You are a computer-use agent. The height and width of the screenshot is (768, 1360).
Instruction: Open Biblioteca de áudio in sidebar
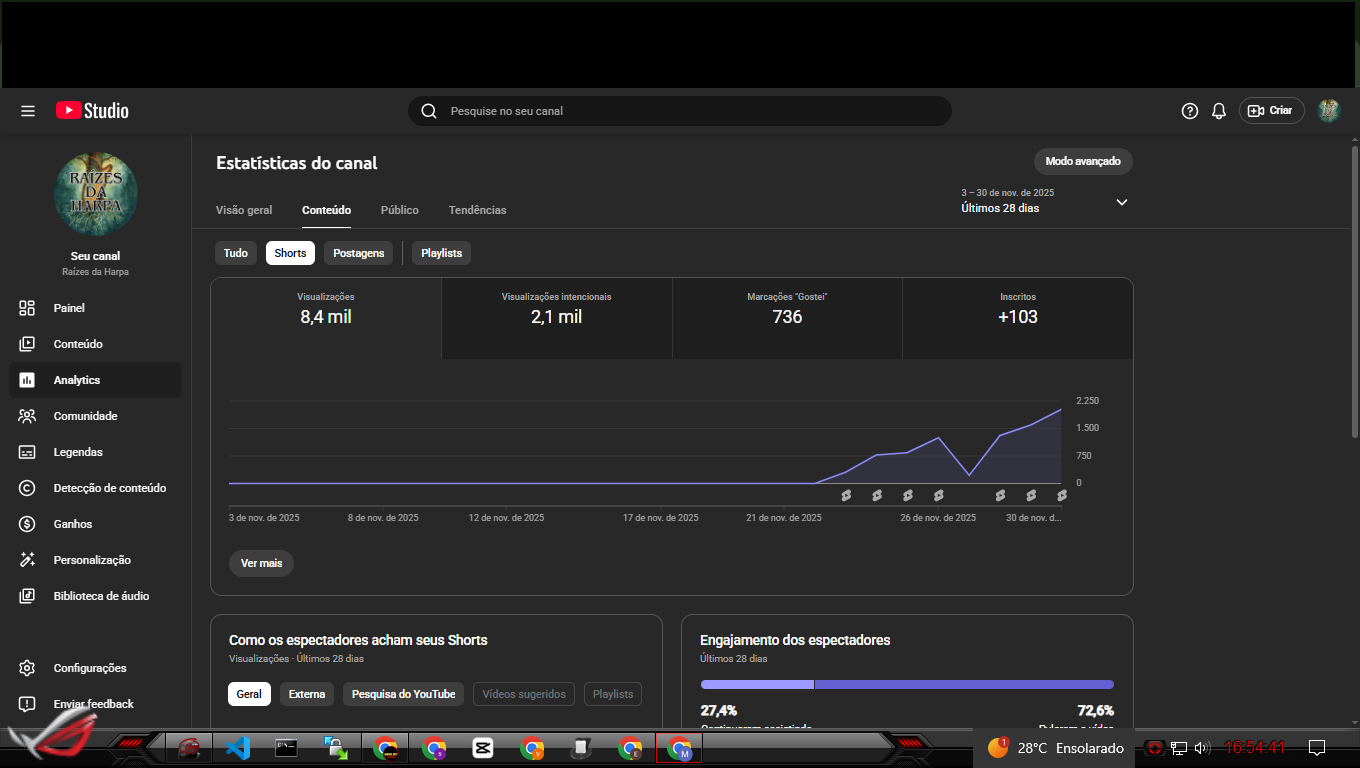101,596
